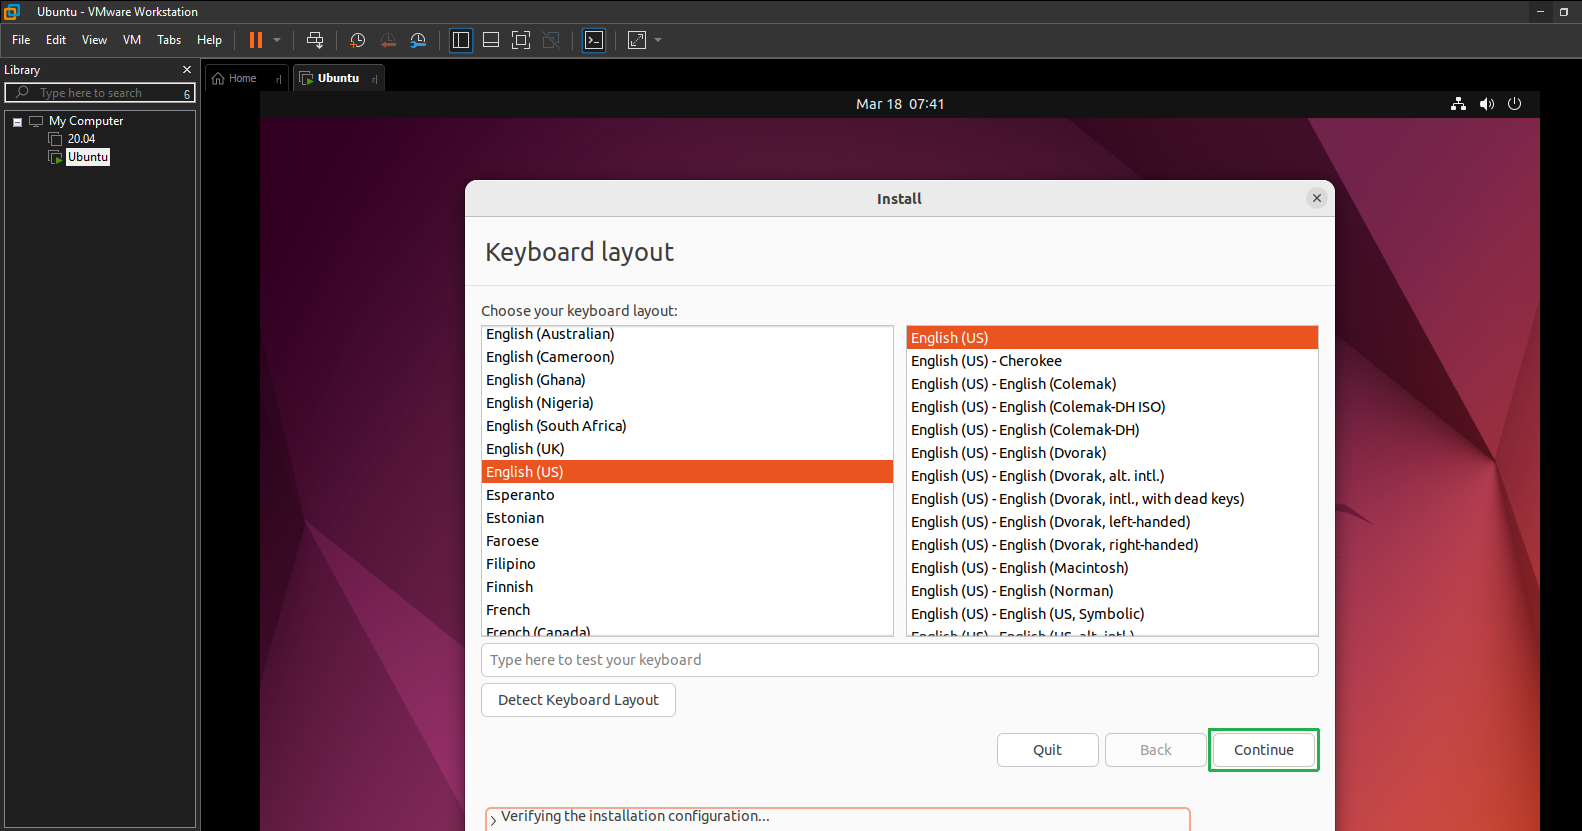Toggle the console view toolbar icon
The width and height of the screenshot is (1582, 831).
click(594, 40)
